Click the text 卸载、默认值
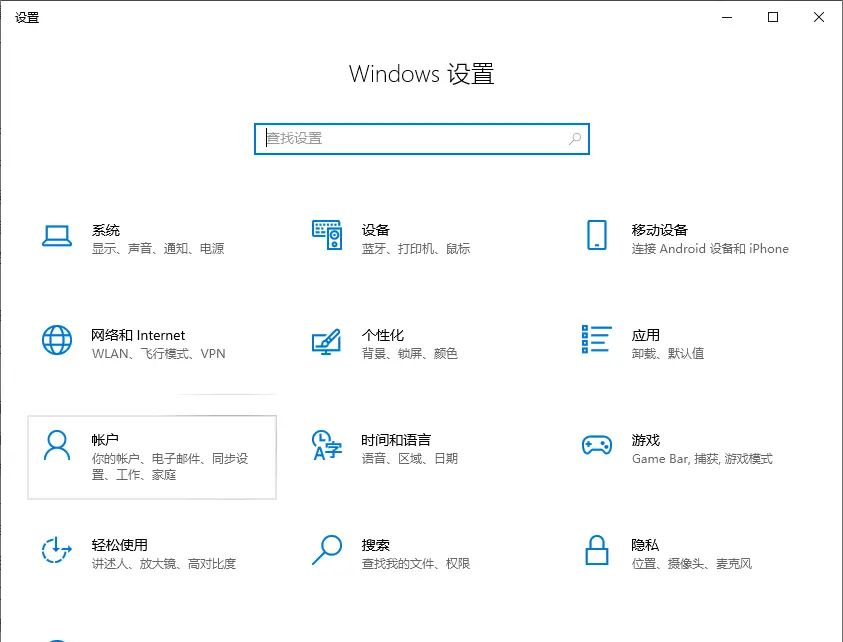 (x=668, y=353)
